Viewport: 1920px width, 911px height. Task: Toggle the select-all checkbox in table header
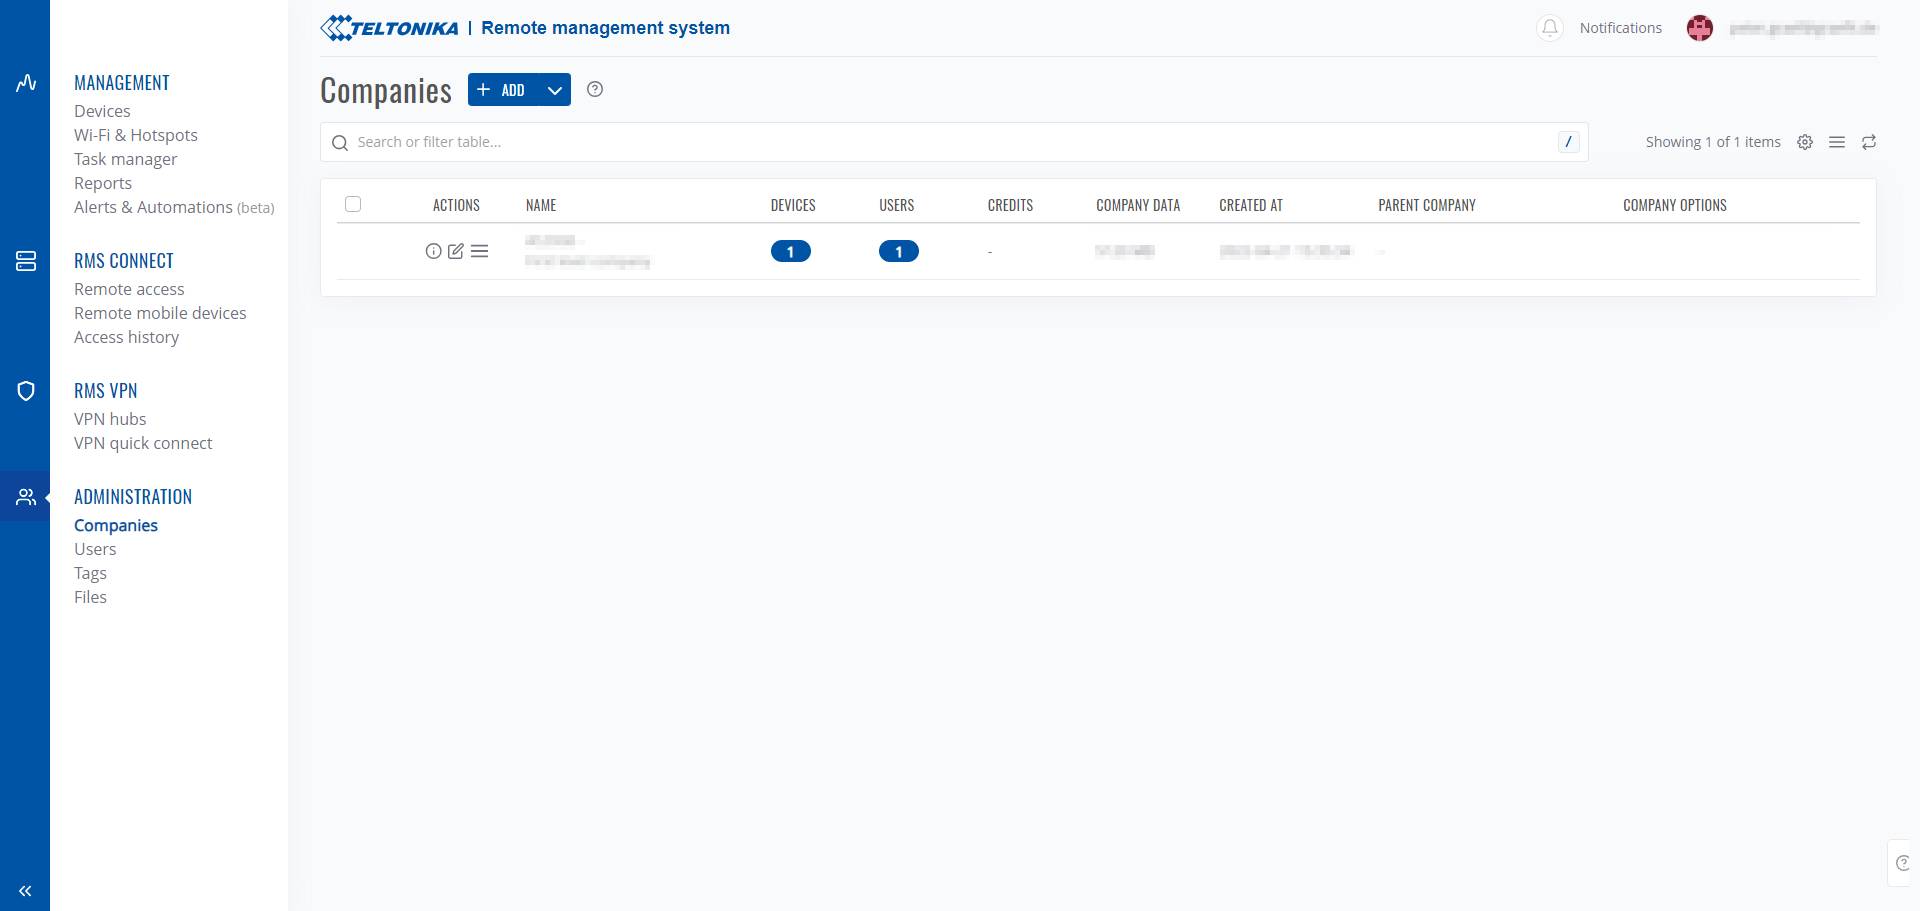tap(353, 204)
